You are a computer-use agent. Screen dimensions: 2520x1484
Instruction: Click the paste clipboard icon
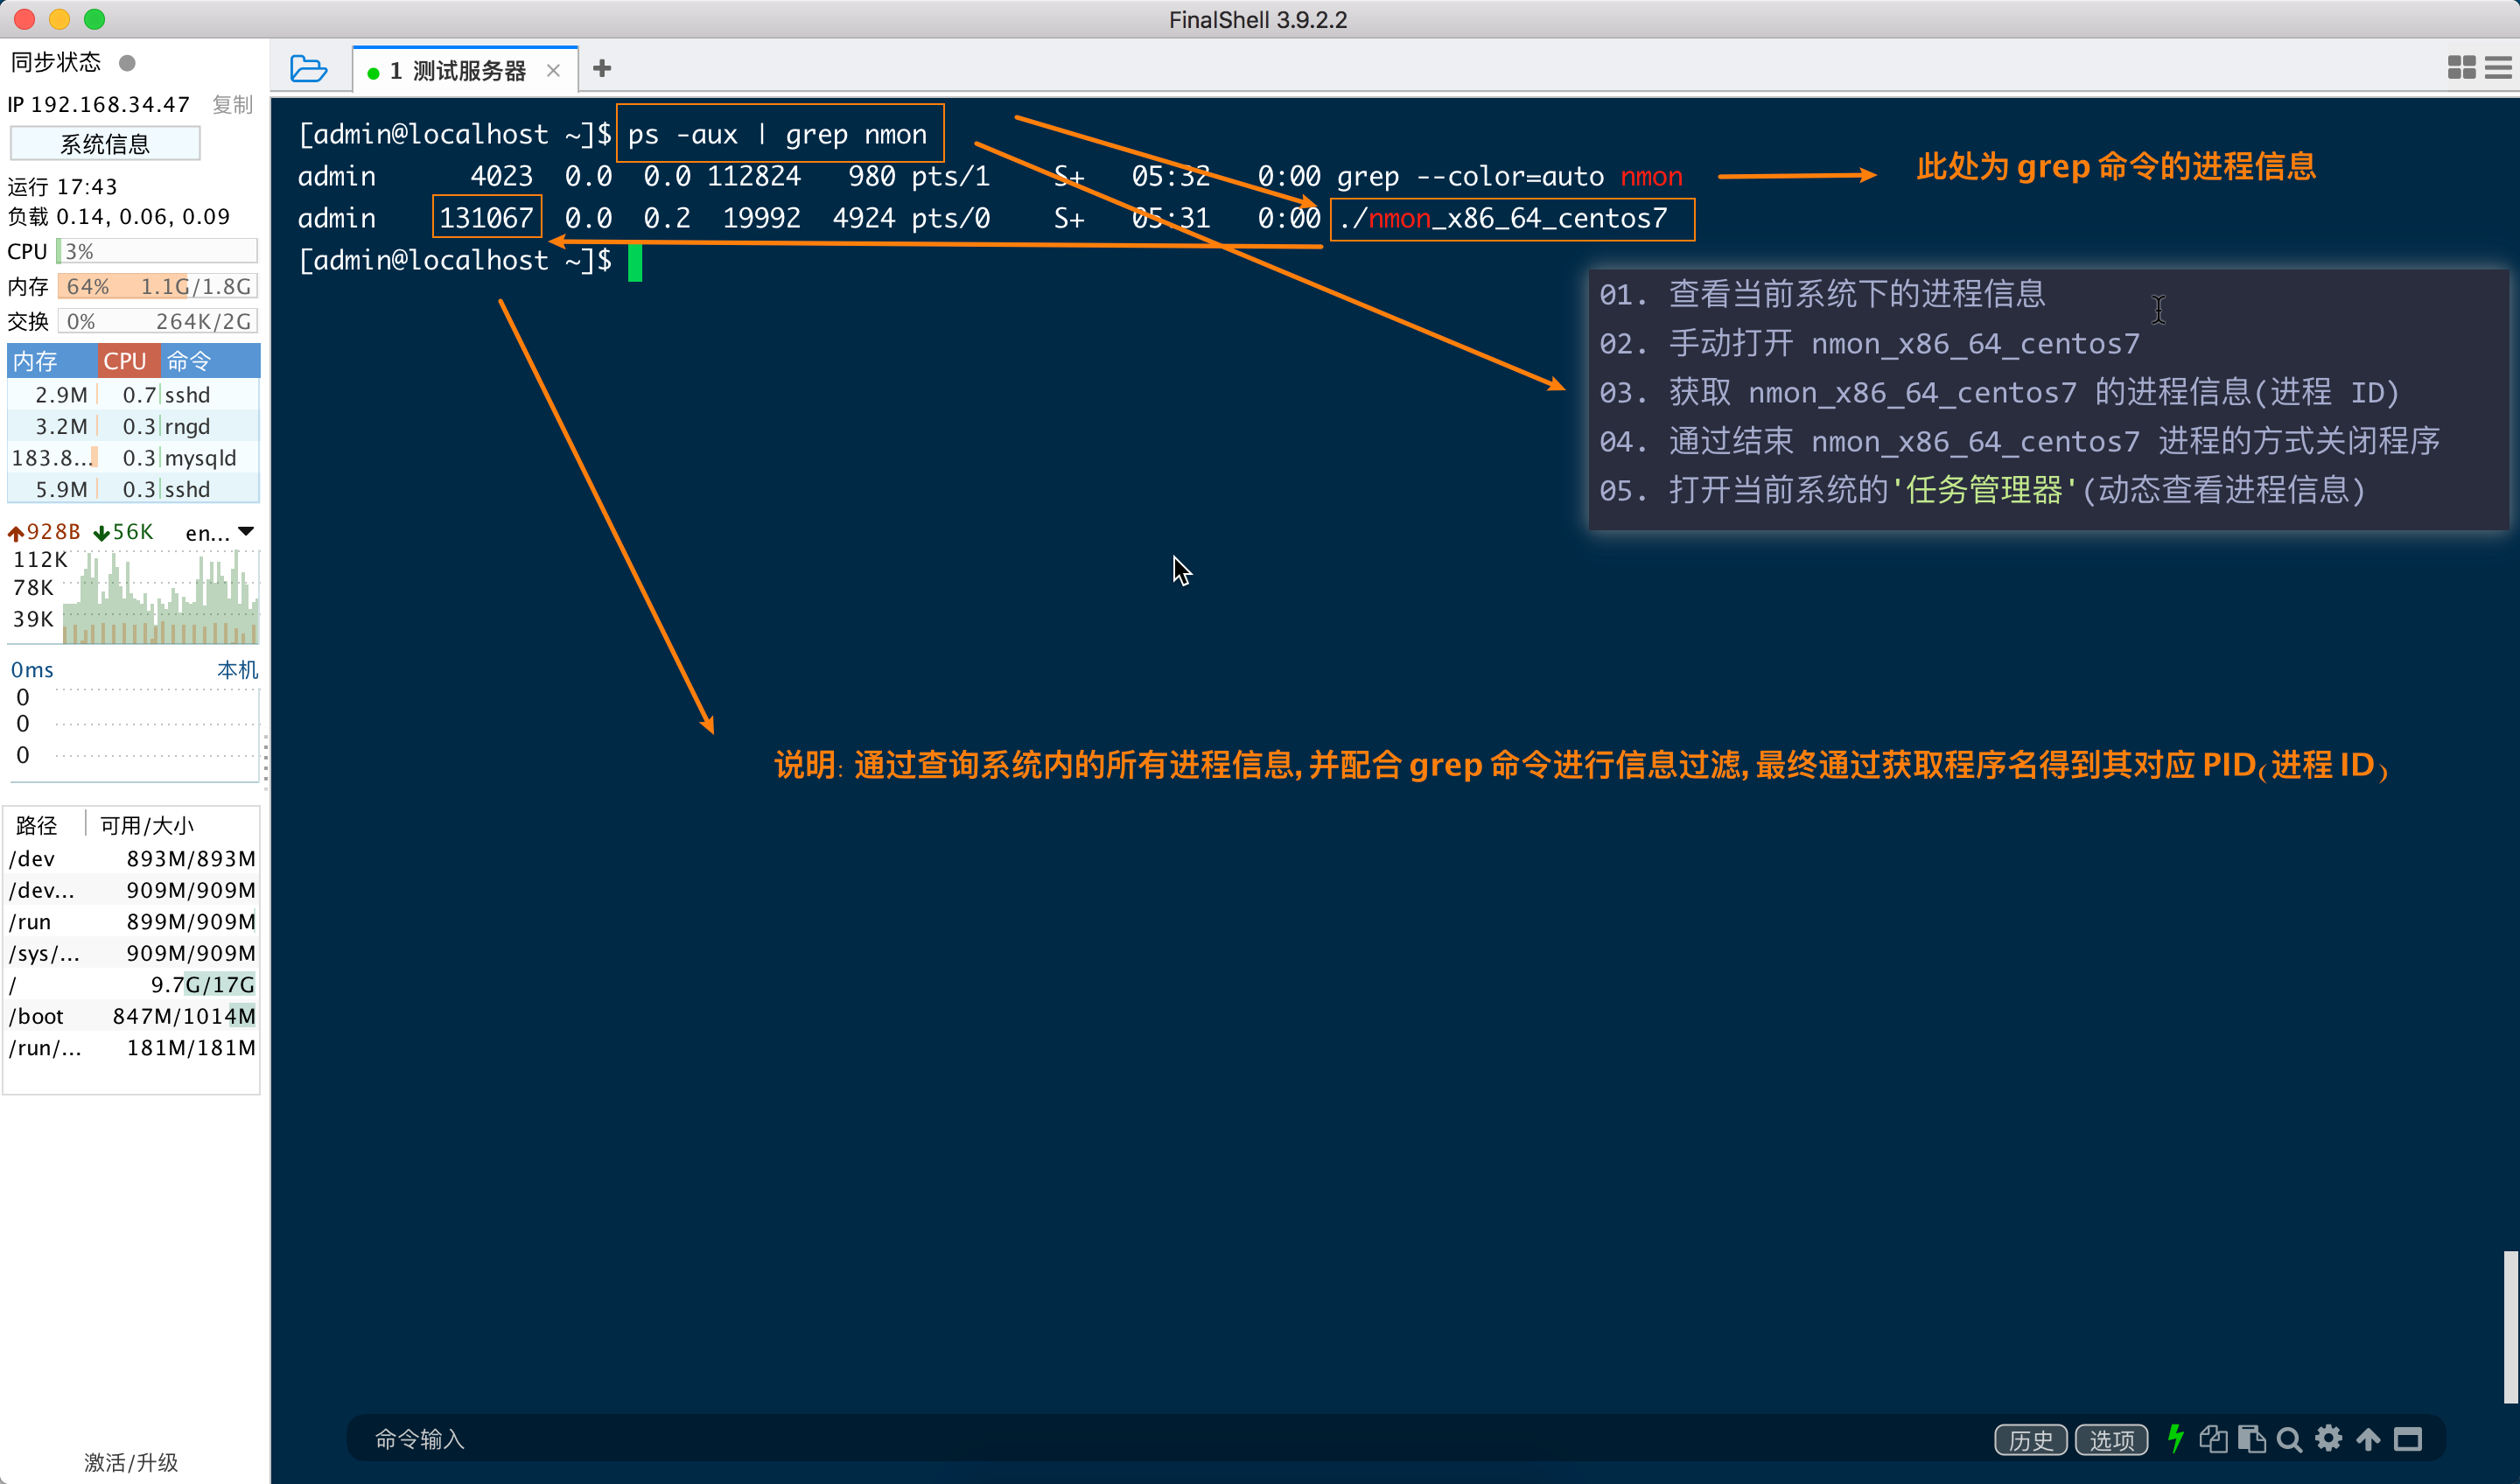2251,1439
